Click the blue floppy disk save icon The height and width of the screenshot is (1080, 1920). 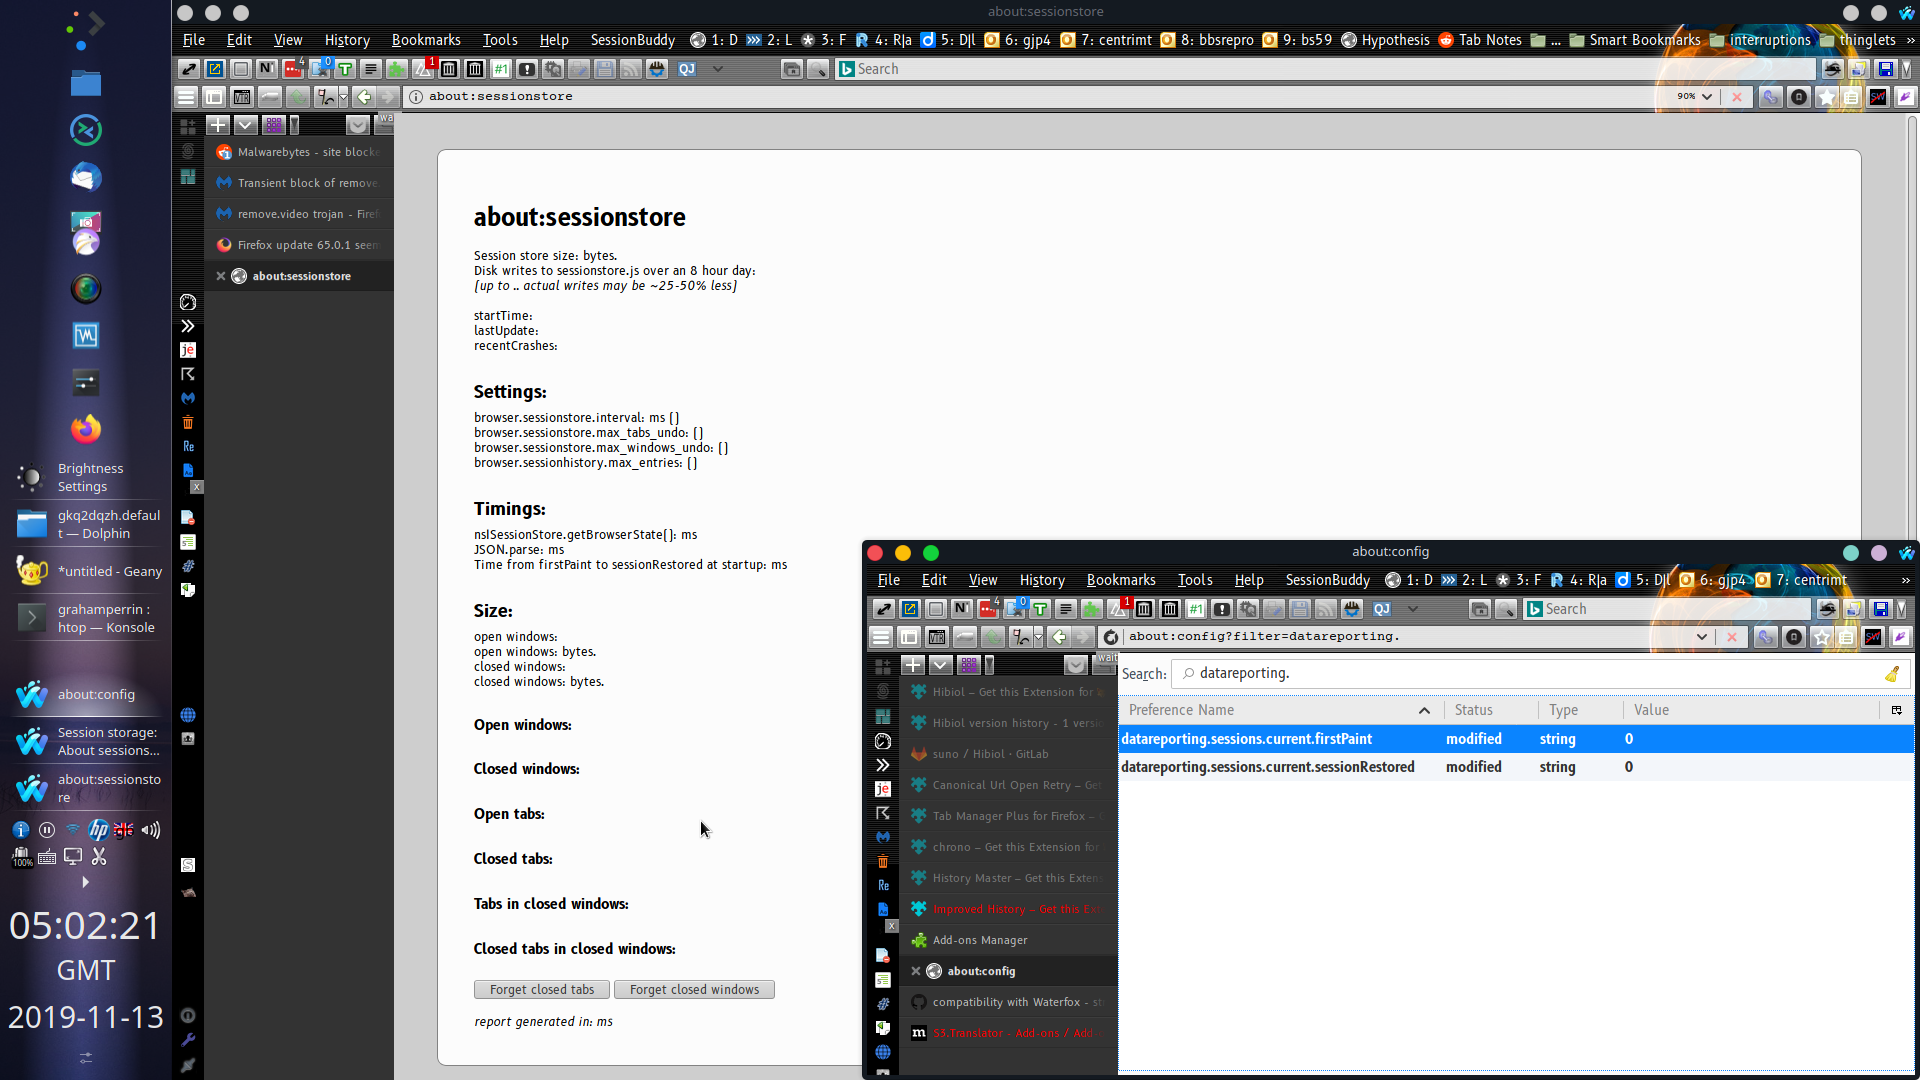pyautogui.click(x=1885, y=69)
